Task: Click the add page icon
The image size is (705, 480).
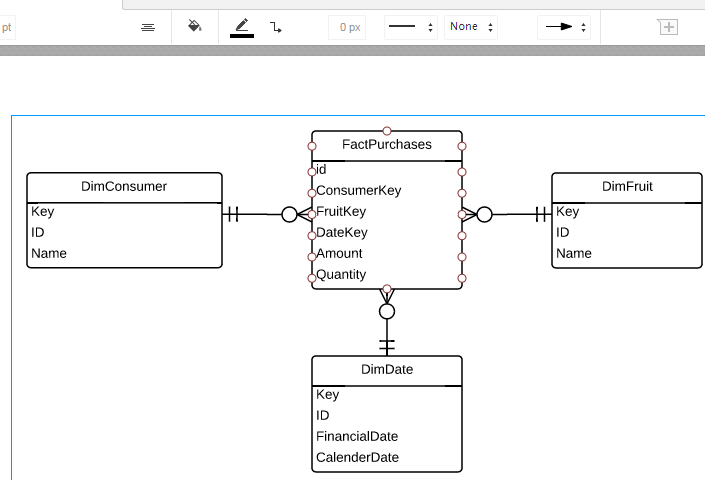Action: click(668, 27)
